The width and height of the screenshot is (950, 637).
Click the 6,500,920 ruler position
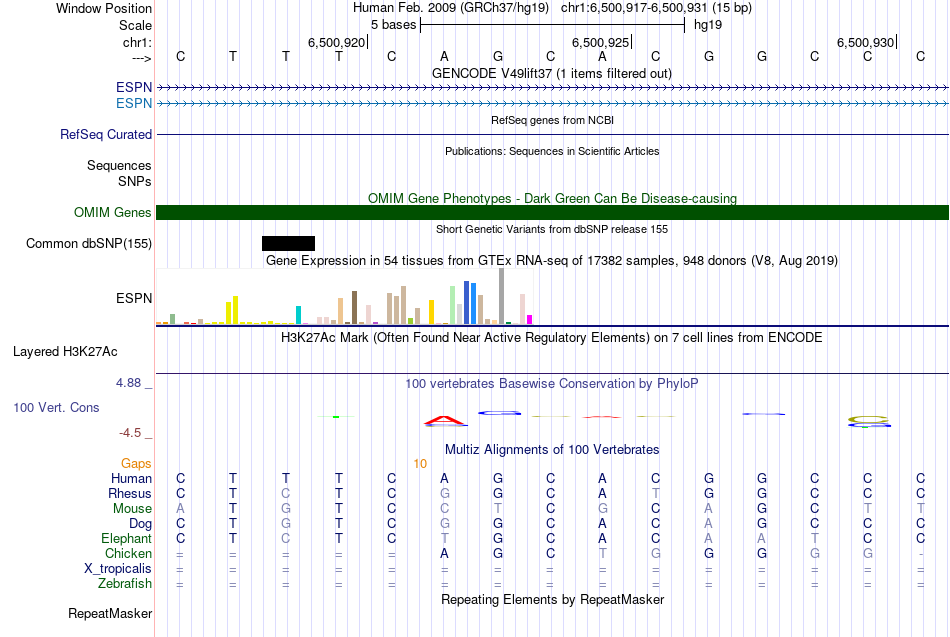click(x=336, y=42)
